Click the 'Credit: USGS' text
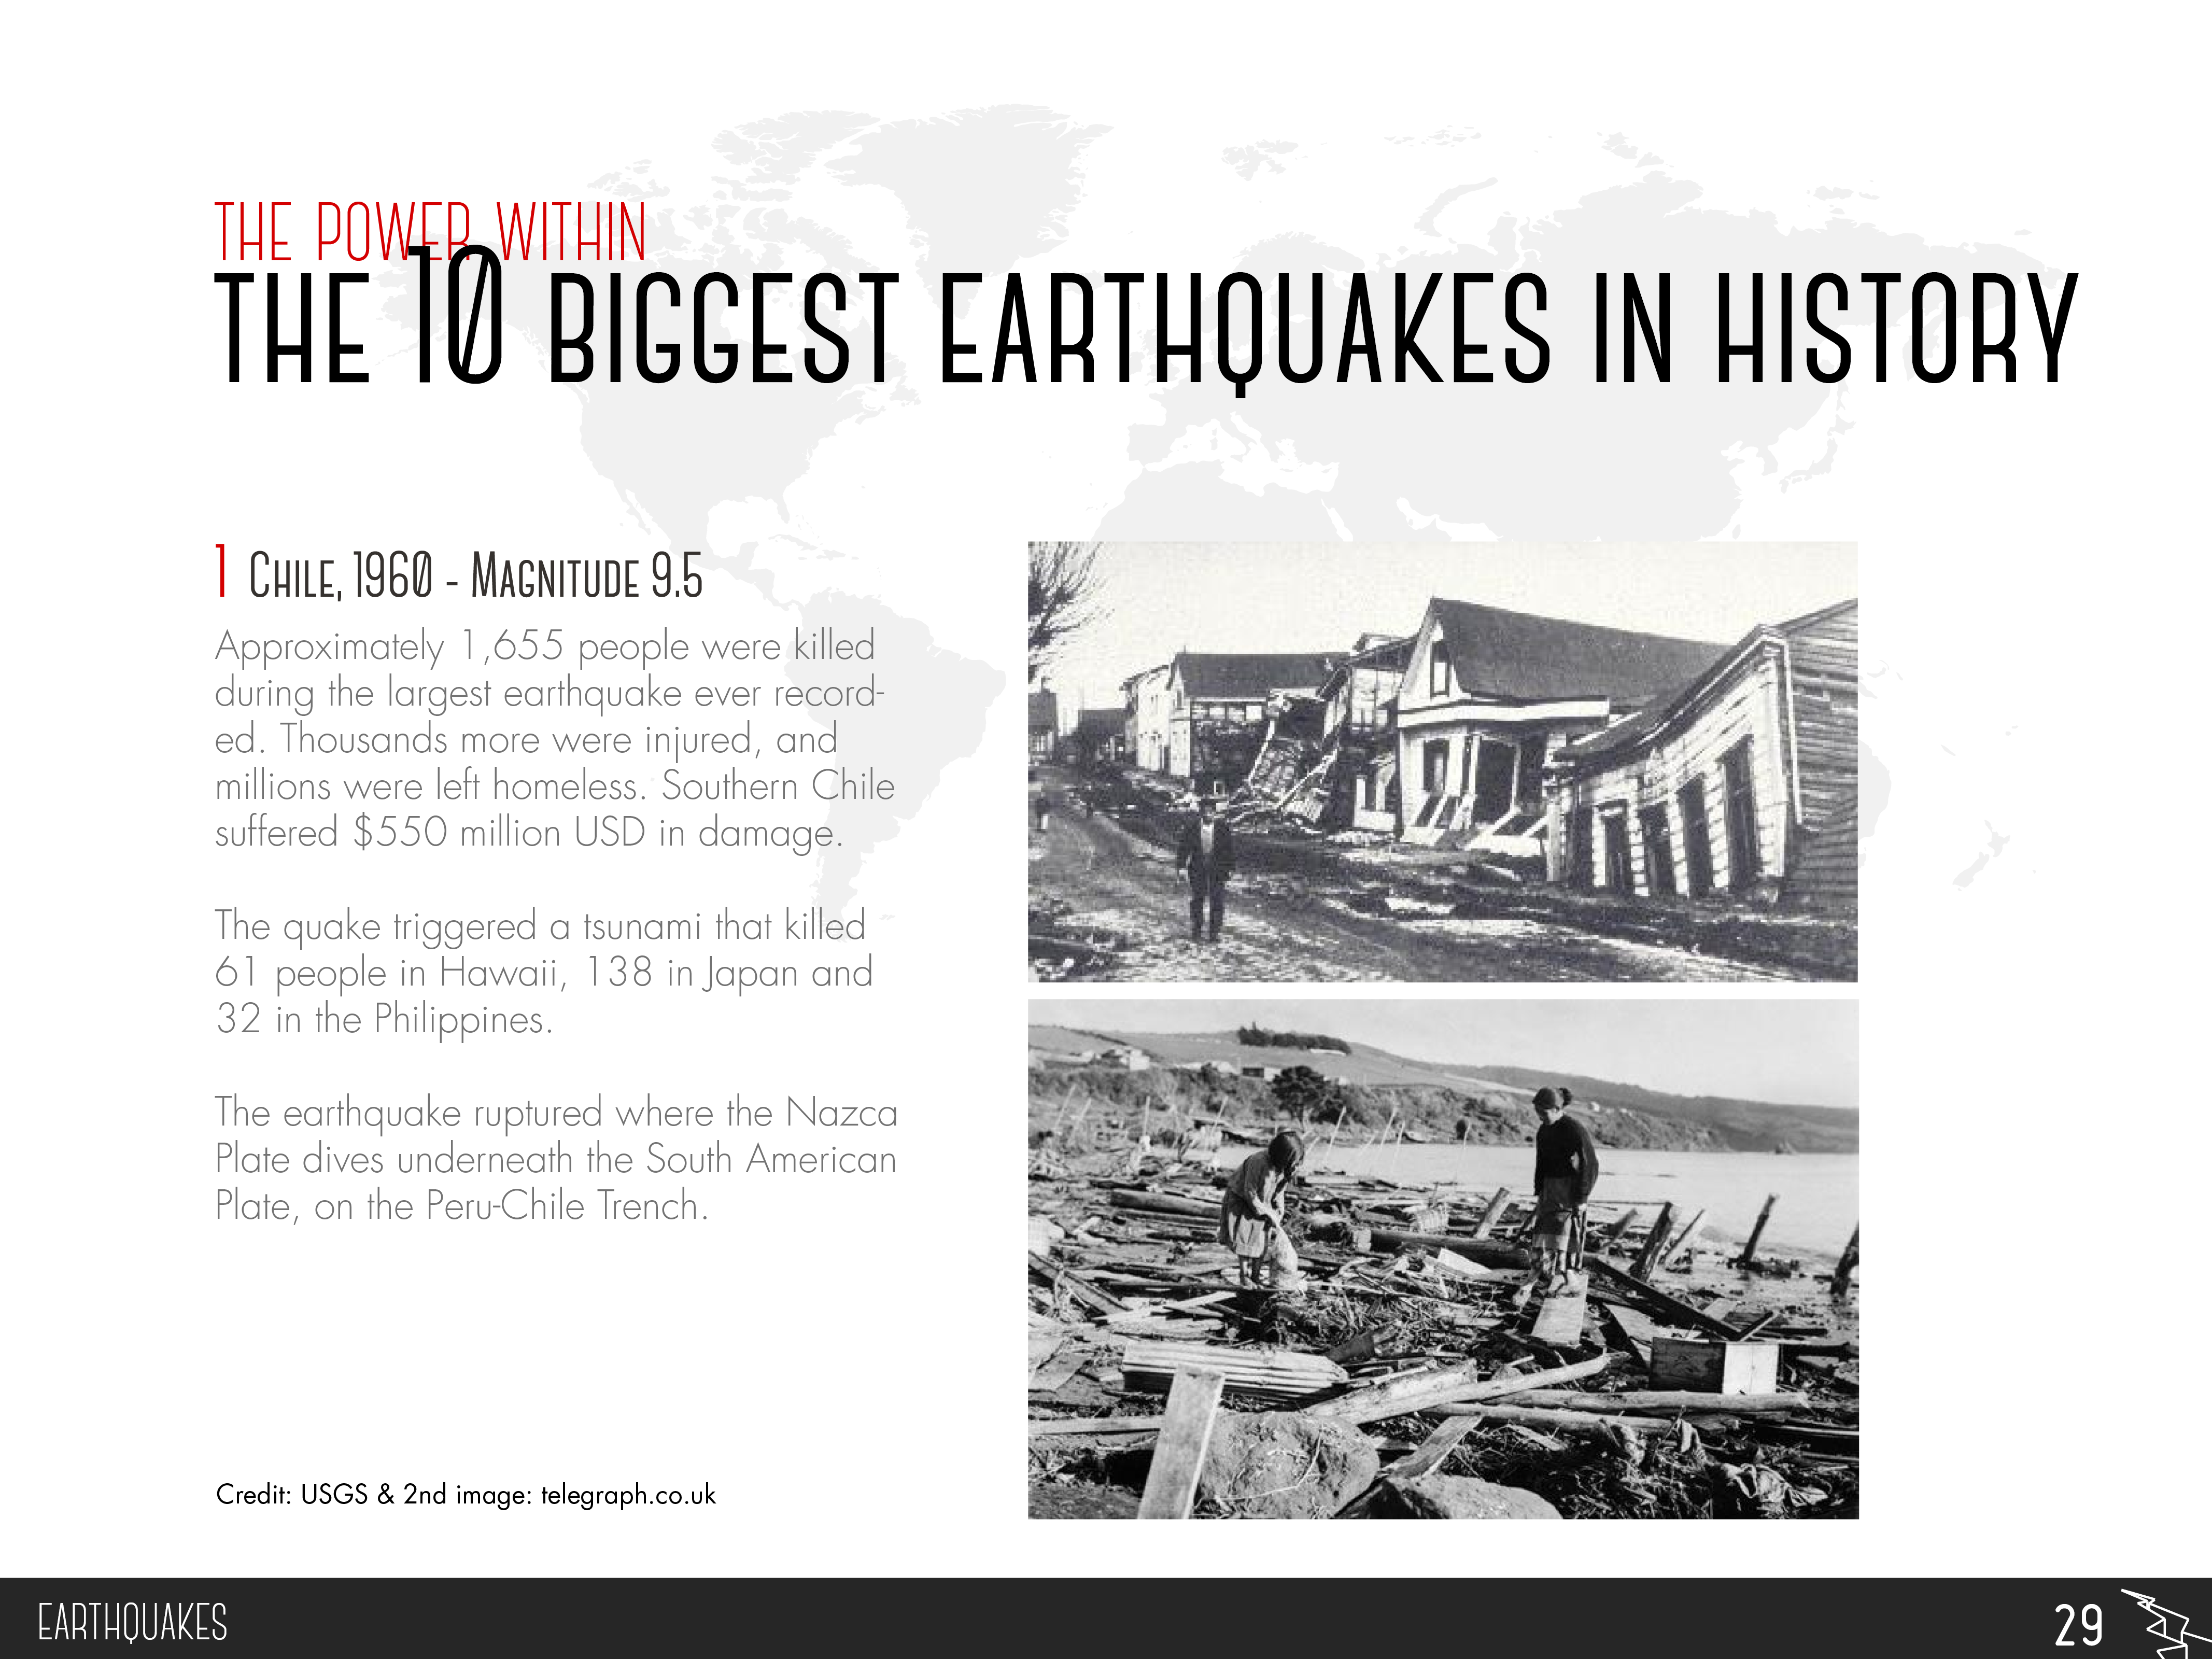 pyautogui.click(x=292, y=1496)
